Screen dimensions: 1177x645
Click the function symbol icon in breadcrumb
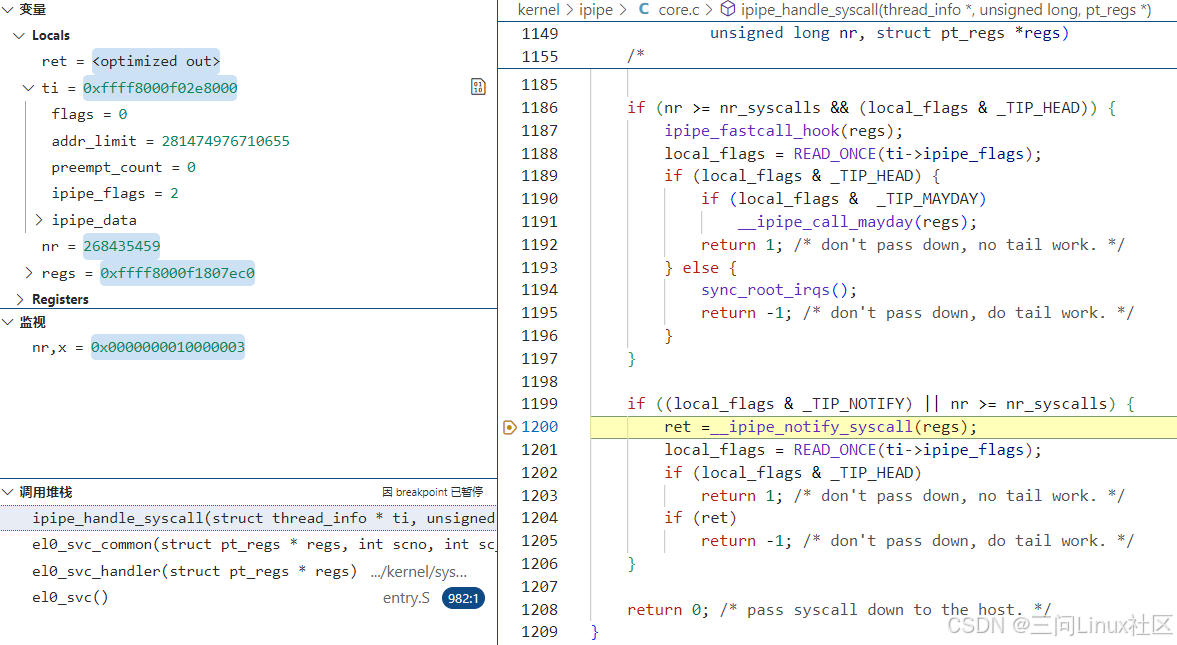[727, 9]
